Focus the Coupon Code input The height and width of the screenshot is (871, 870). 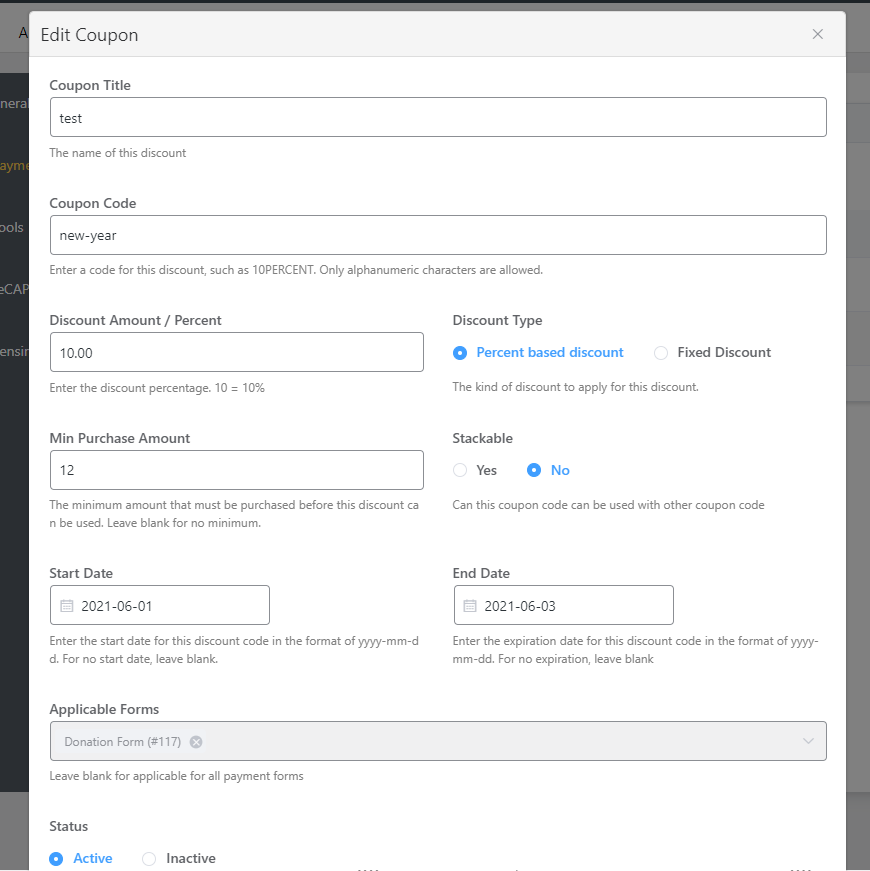pyautogui.click(x=437, y=235)
